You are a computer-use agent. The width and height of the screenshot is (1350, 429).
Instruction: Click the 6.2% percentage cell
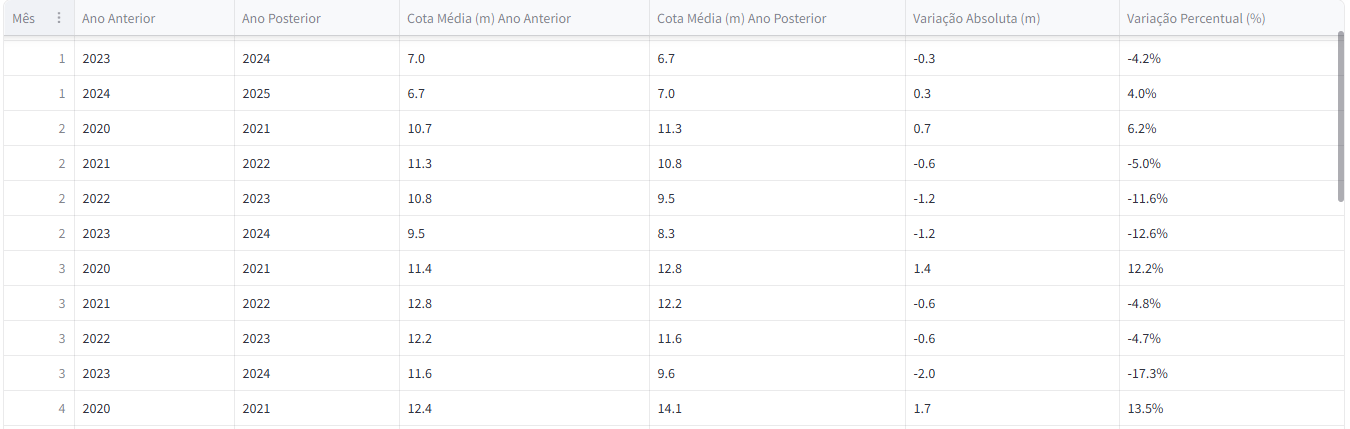(1141, 128)
